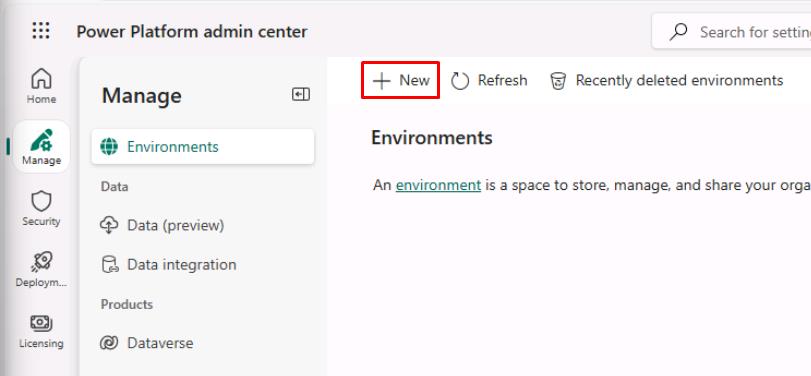Click the Data integration database icon
The width and height of the screenshot is (811, 376).
click(x=109, y=265)
